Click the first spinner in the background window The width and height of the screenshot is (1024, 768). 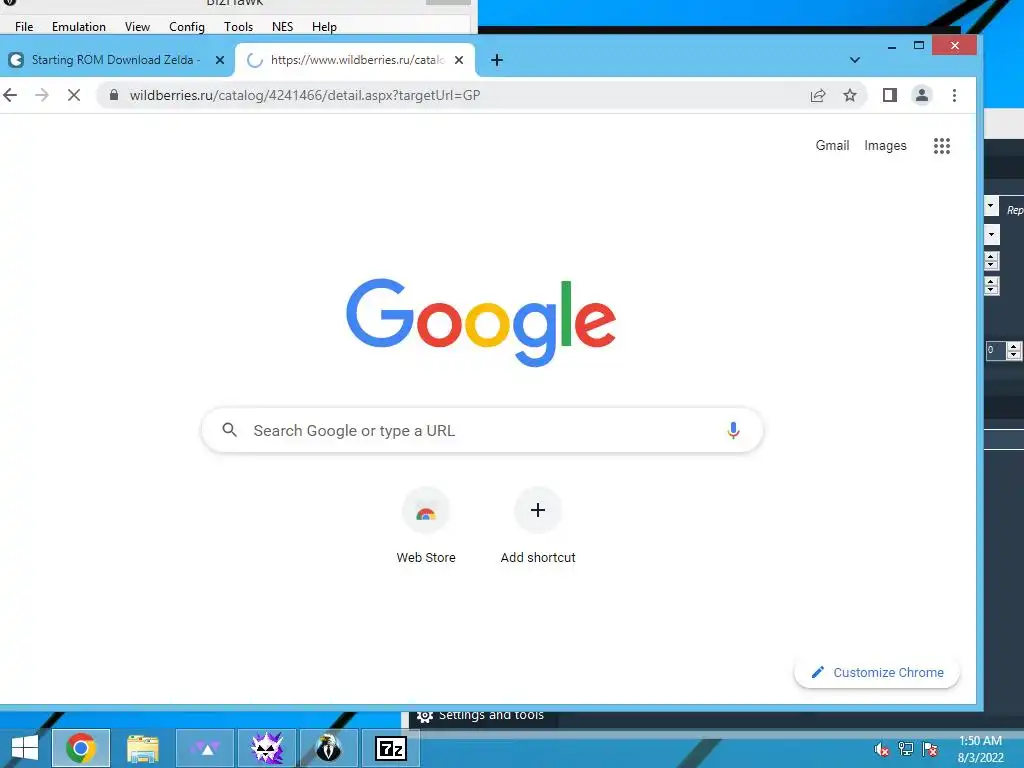(991, 261)
